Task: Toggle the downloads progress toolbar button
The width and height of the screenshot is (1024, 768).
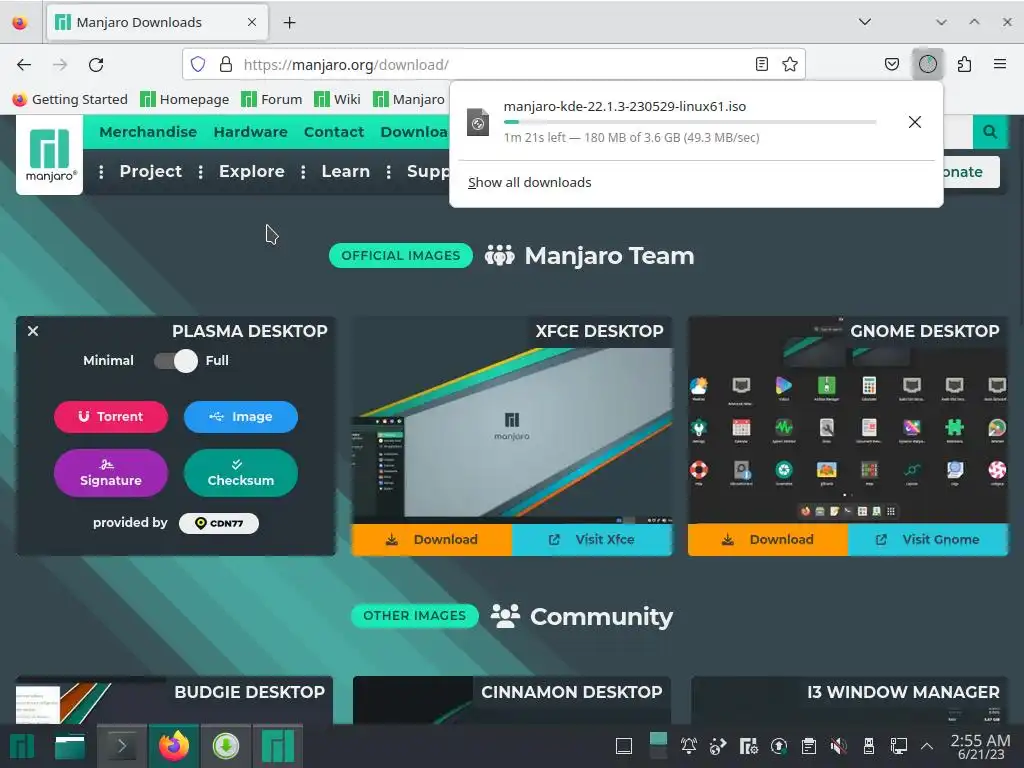Action: (x=927, y=64)
